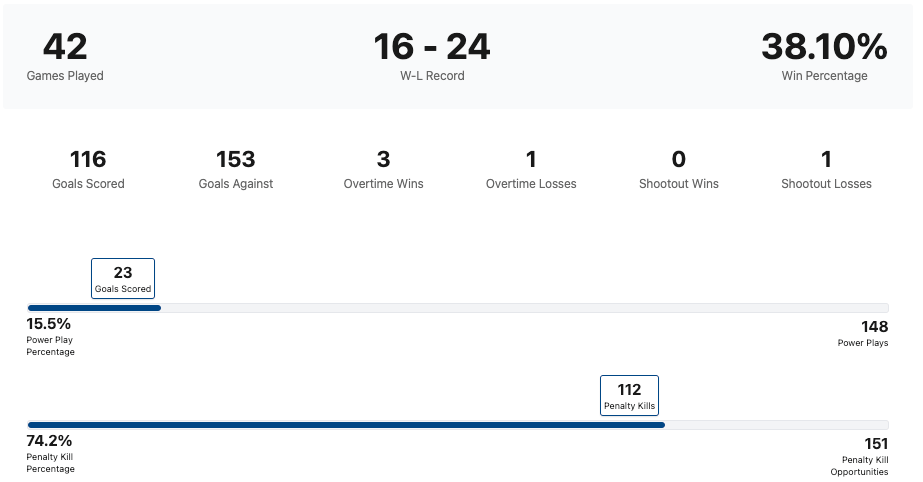
Task: Click the 151 Penalty Kill Opportunities total
Action: pyautogui.click(x=874, y=443)
